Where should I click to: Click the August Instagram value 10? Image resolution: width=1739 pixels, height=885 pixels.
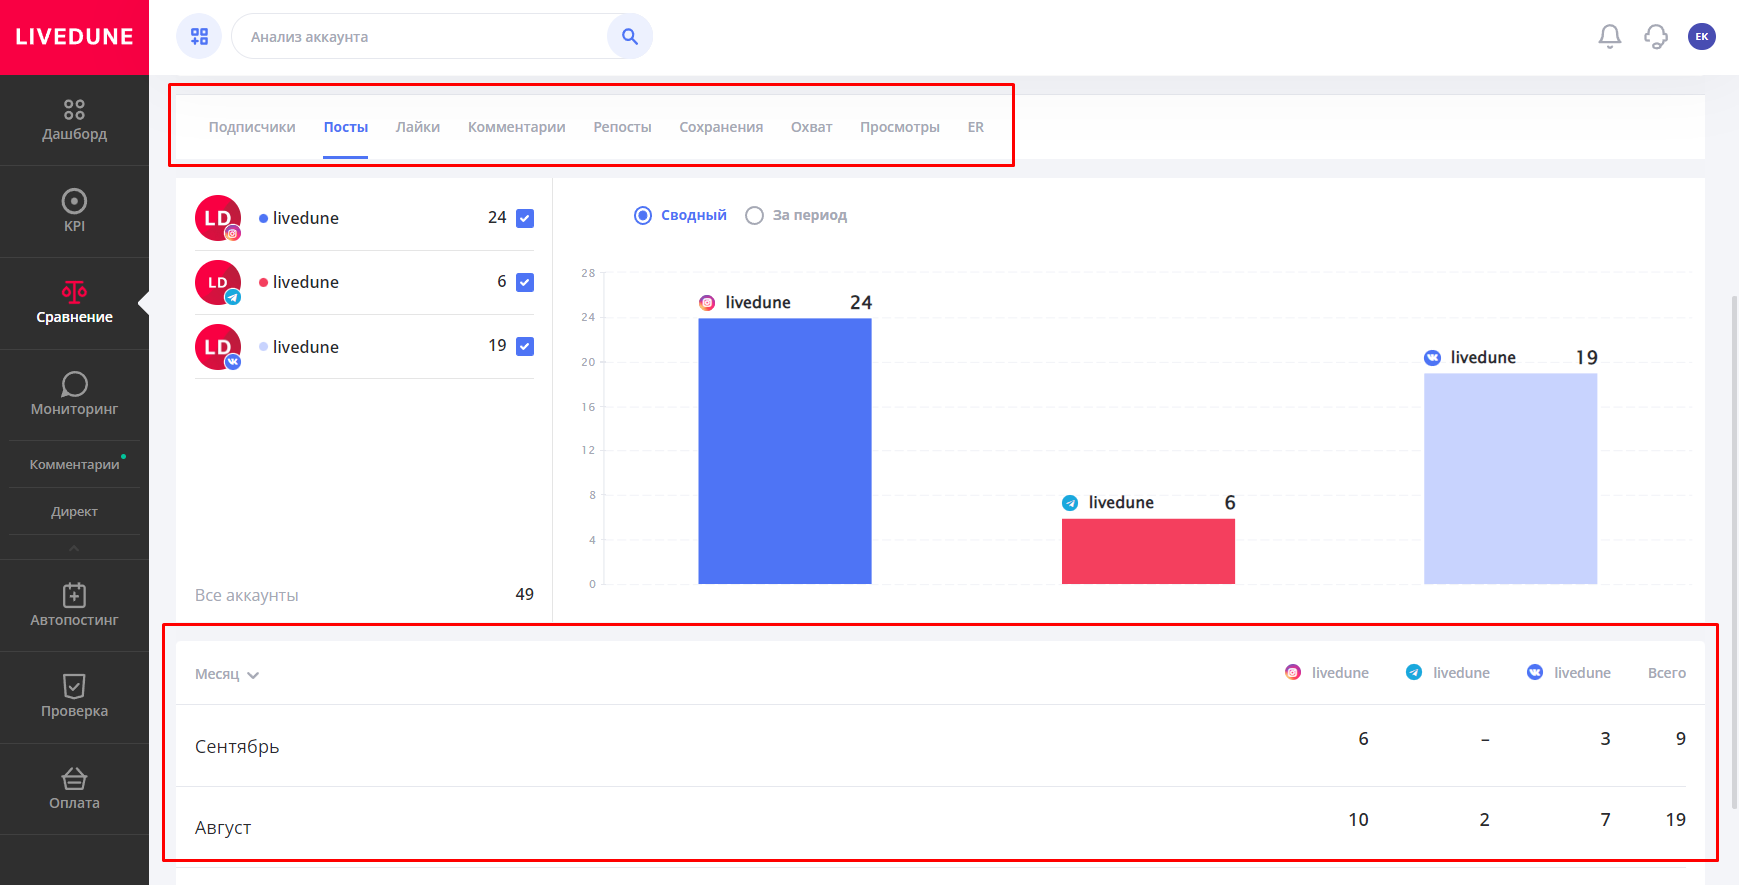click(1358, 820)
